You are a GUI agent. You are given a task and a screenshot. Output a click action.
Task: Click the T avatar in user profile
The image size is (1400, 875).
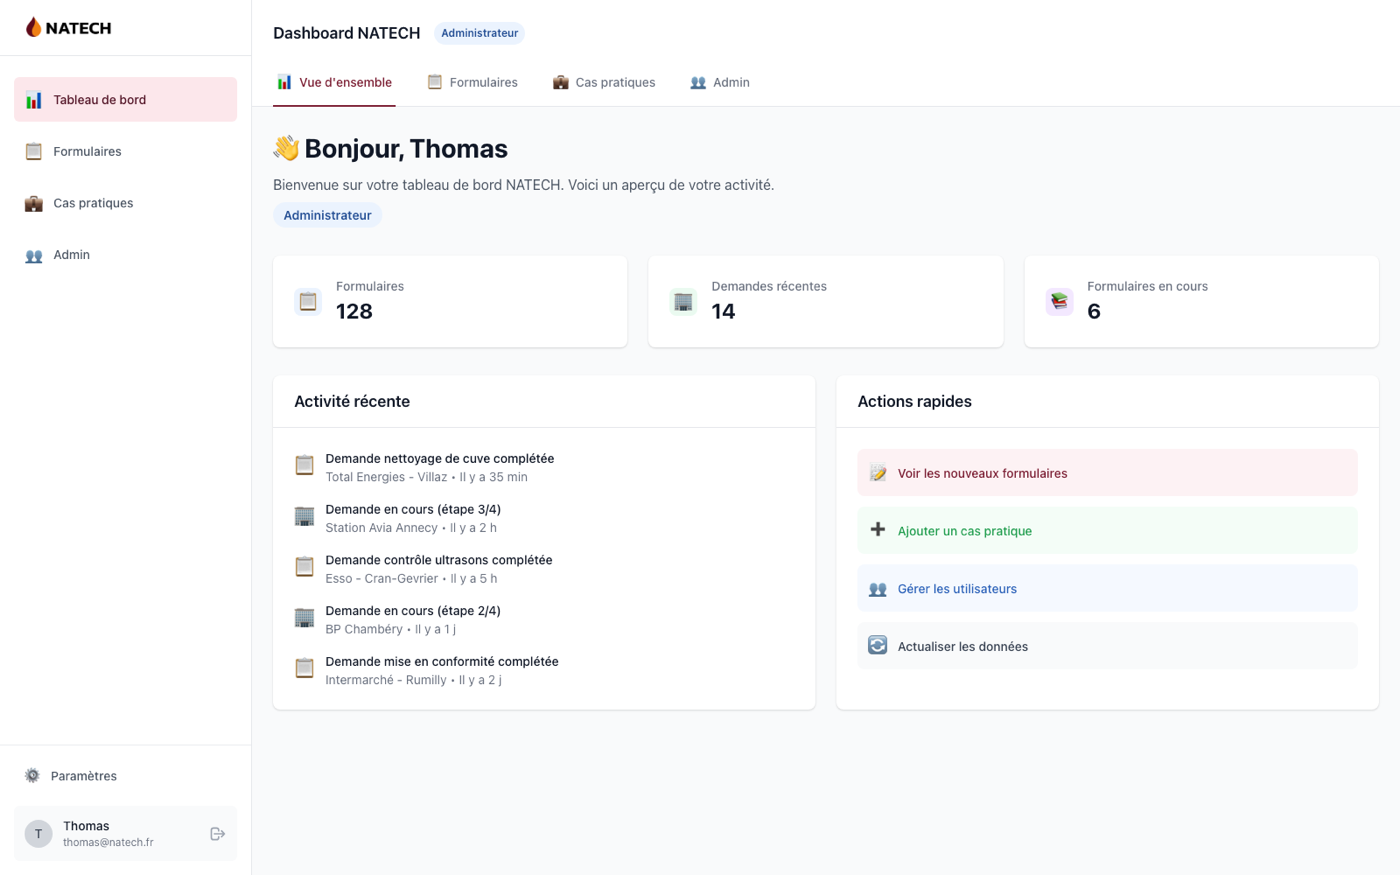click(38, 834)
